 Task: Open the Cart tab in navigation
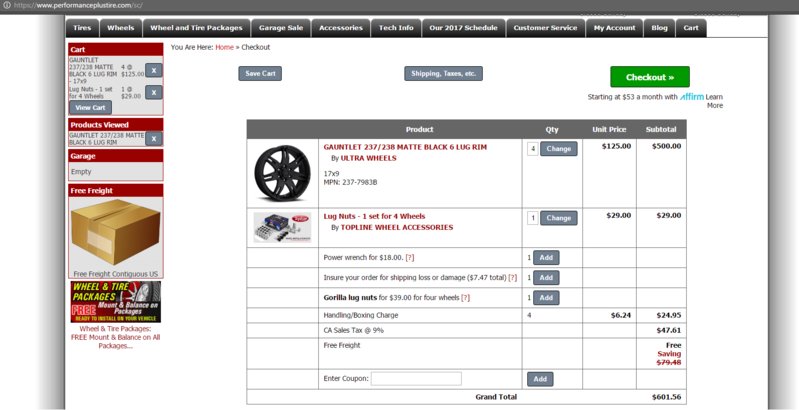(x=691, y=28)
